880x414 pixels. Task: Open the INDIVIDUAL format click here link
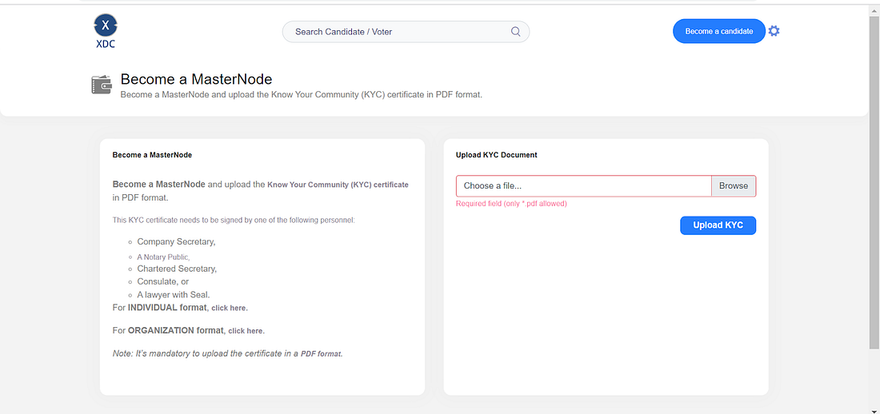coord(229,308)
